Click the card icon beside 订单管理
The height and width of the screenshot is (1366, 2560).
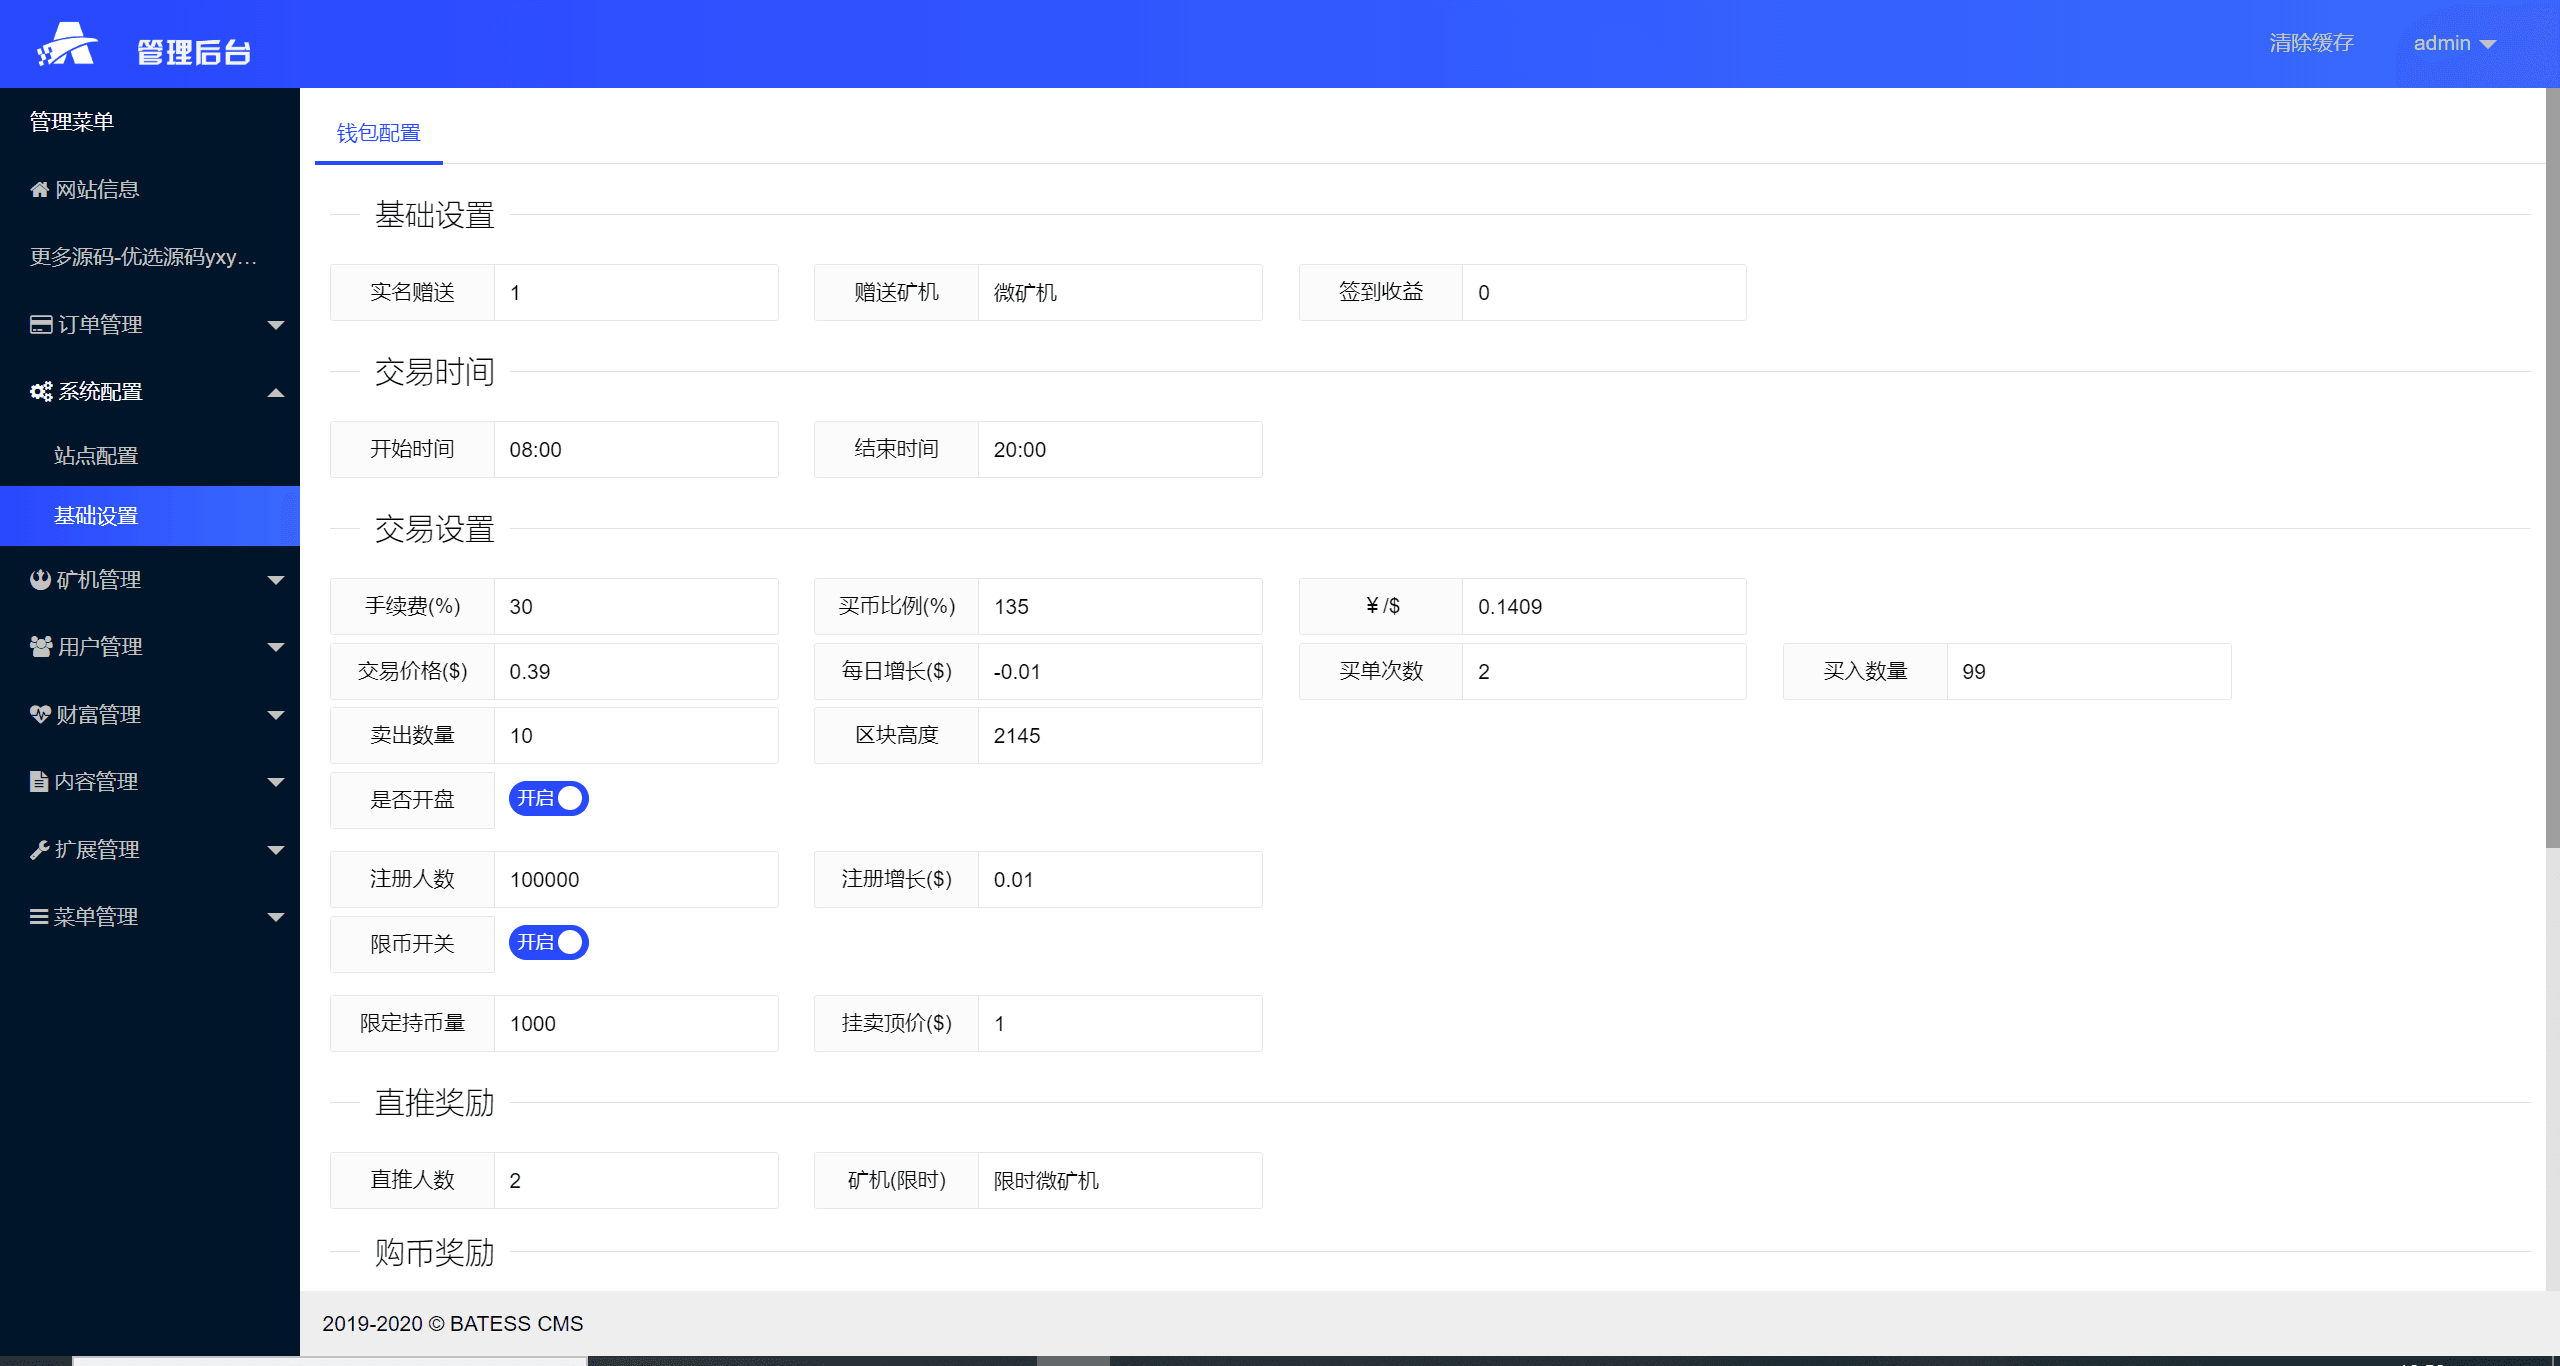[x=41, y=325]
